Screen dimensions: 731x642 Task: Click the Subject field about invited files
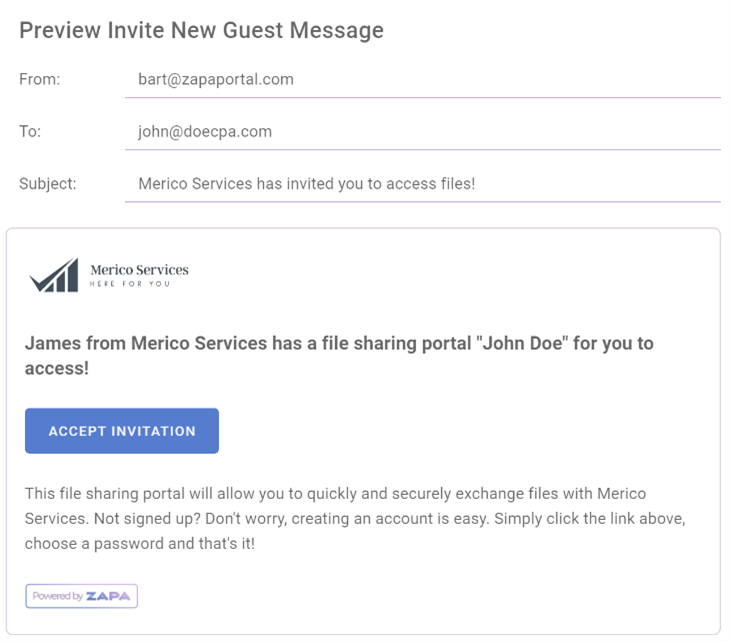click(x=422, y=185)
